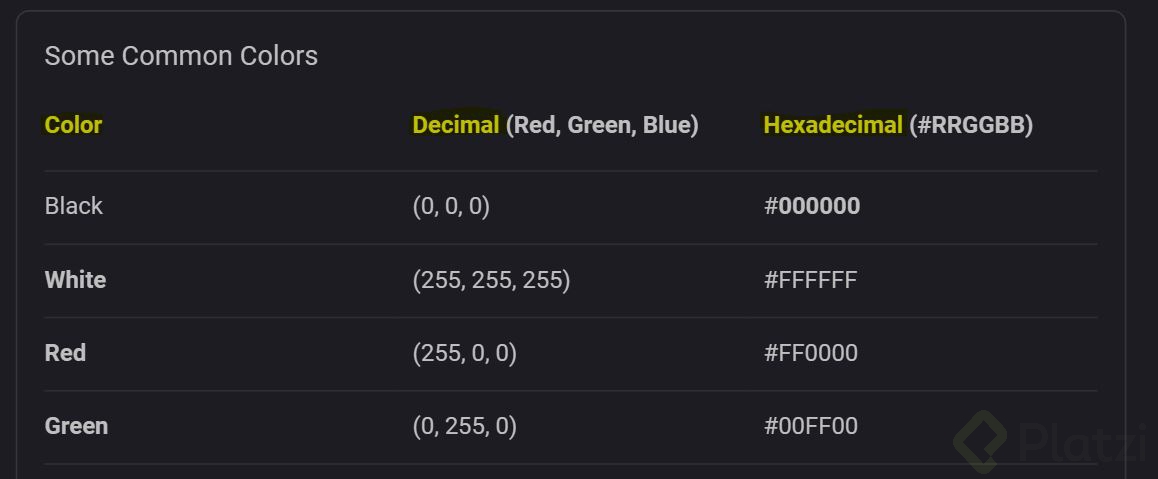Image resolution: width=1158 pixels, height=479 pixels.
Task: Select the Green row label
Action: 76,426
